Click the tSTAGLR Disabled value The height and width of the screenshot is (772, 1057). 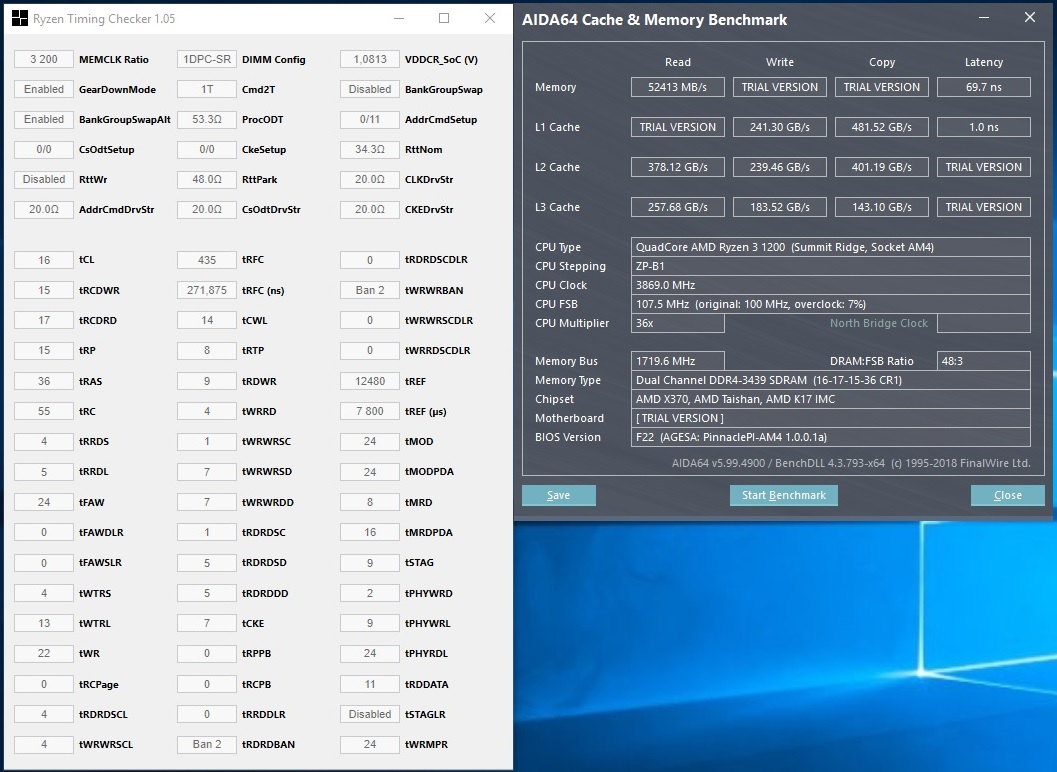coord(370,714)
